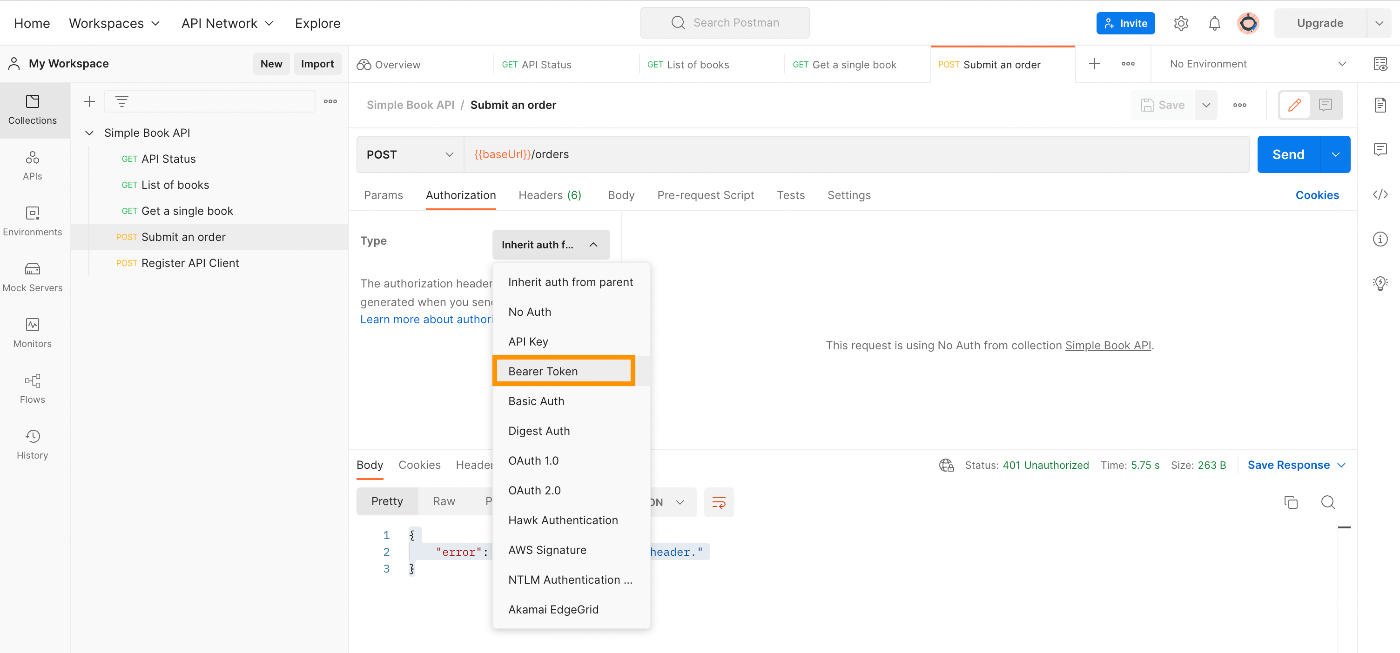The image size is (1400, 653).
Task: Open the No Environment selector
Action: [1258, 64]
